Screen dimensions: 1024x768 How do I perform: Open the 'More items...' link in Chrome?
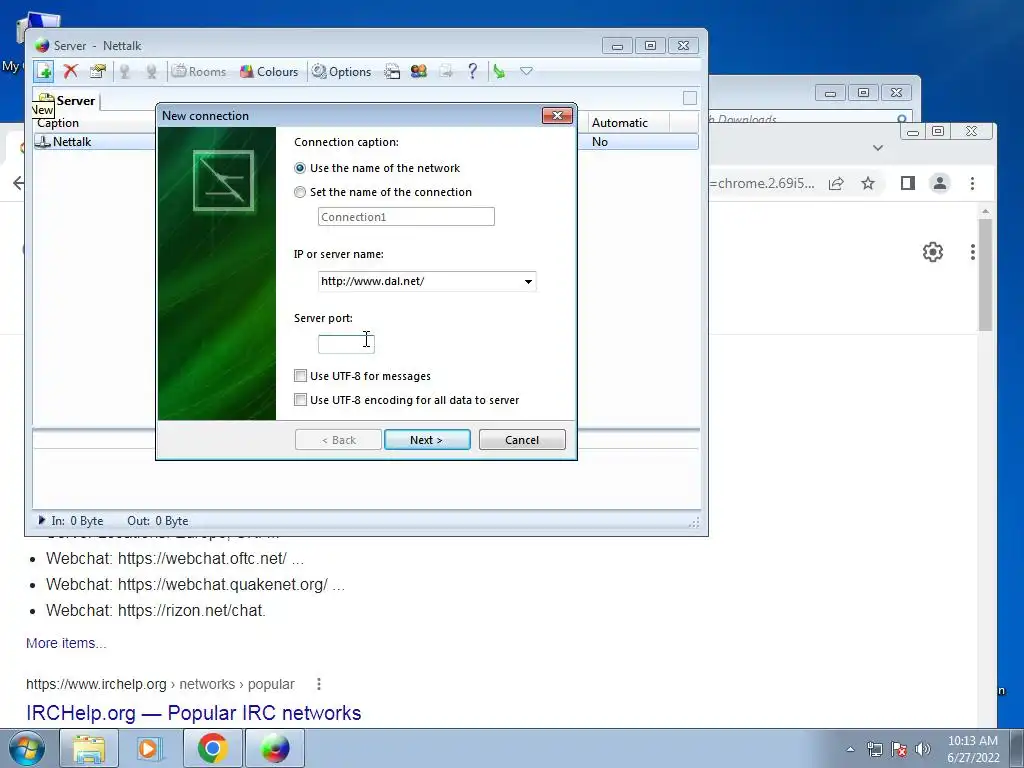click(66, 643)
